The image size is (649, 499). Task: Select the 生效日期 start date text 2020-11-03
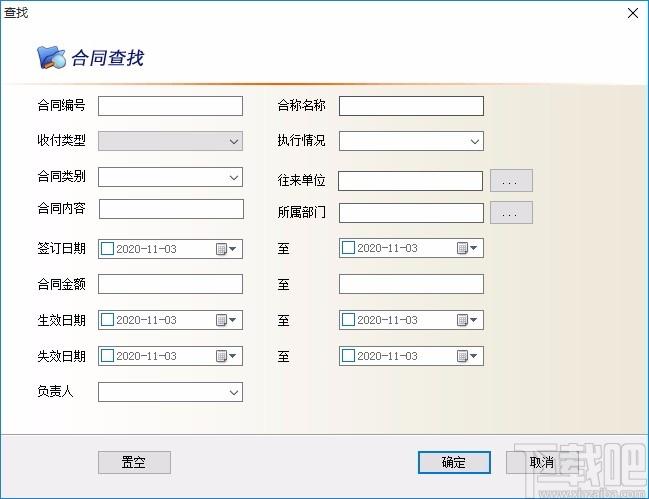coord(147,320)
